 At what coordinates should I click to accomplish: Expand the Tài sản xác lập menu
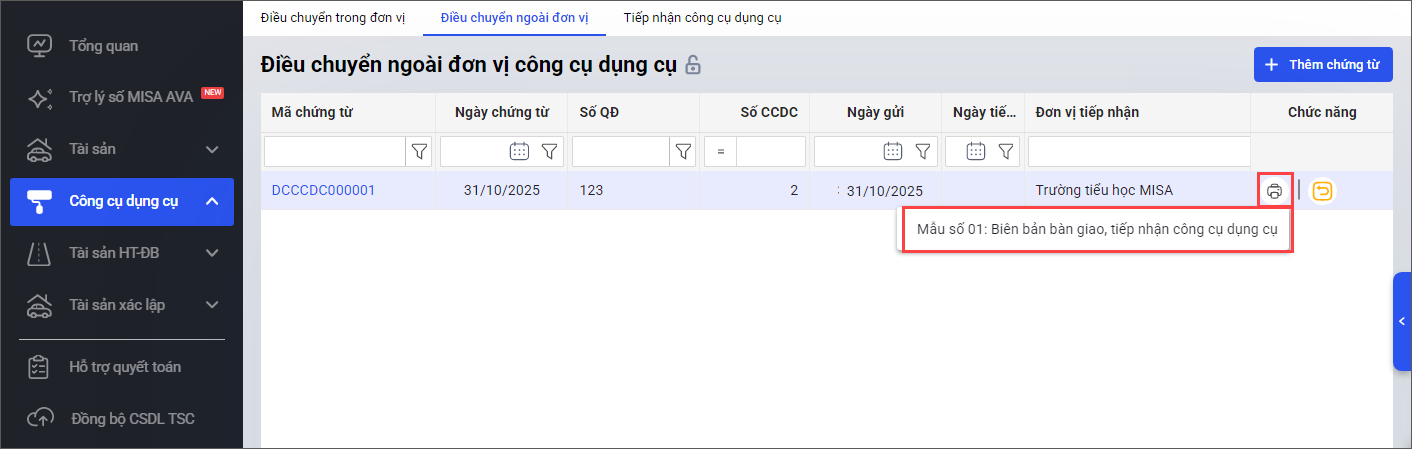pyautogui.click(x=211, y=305)
